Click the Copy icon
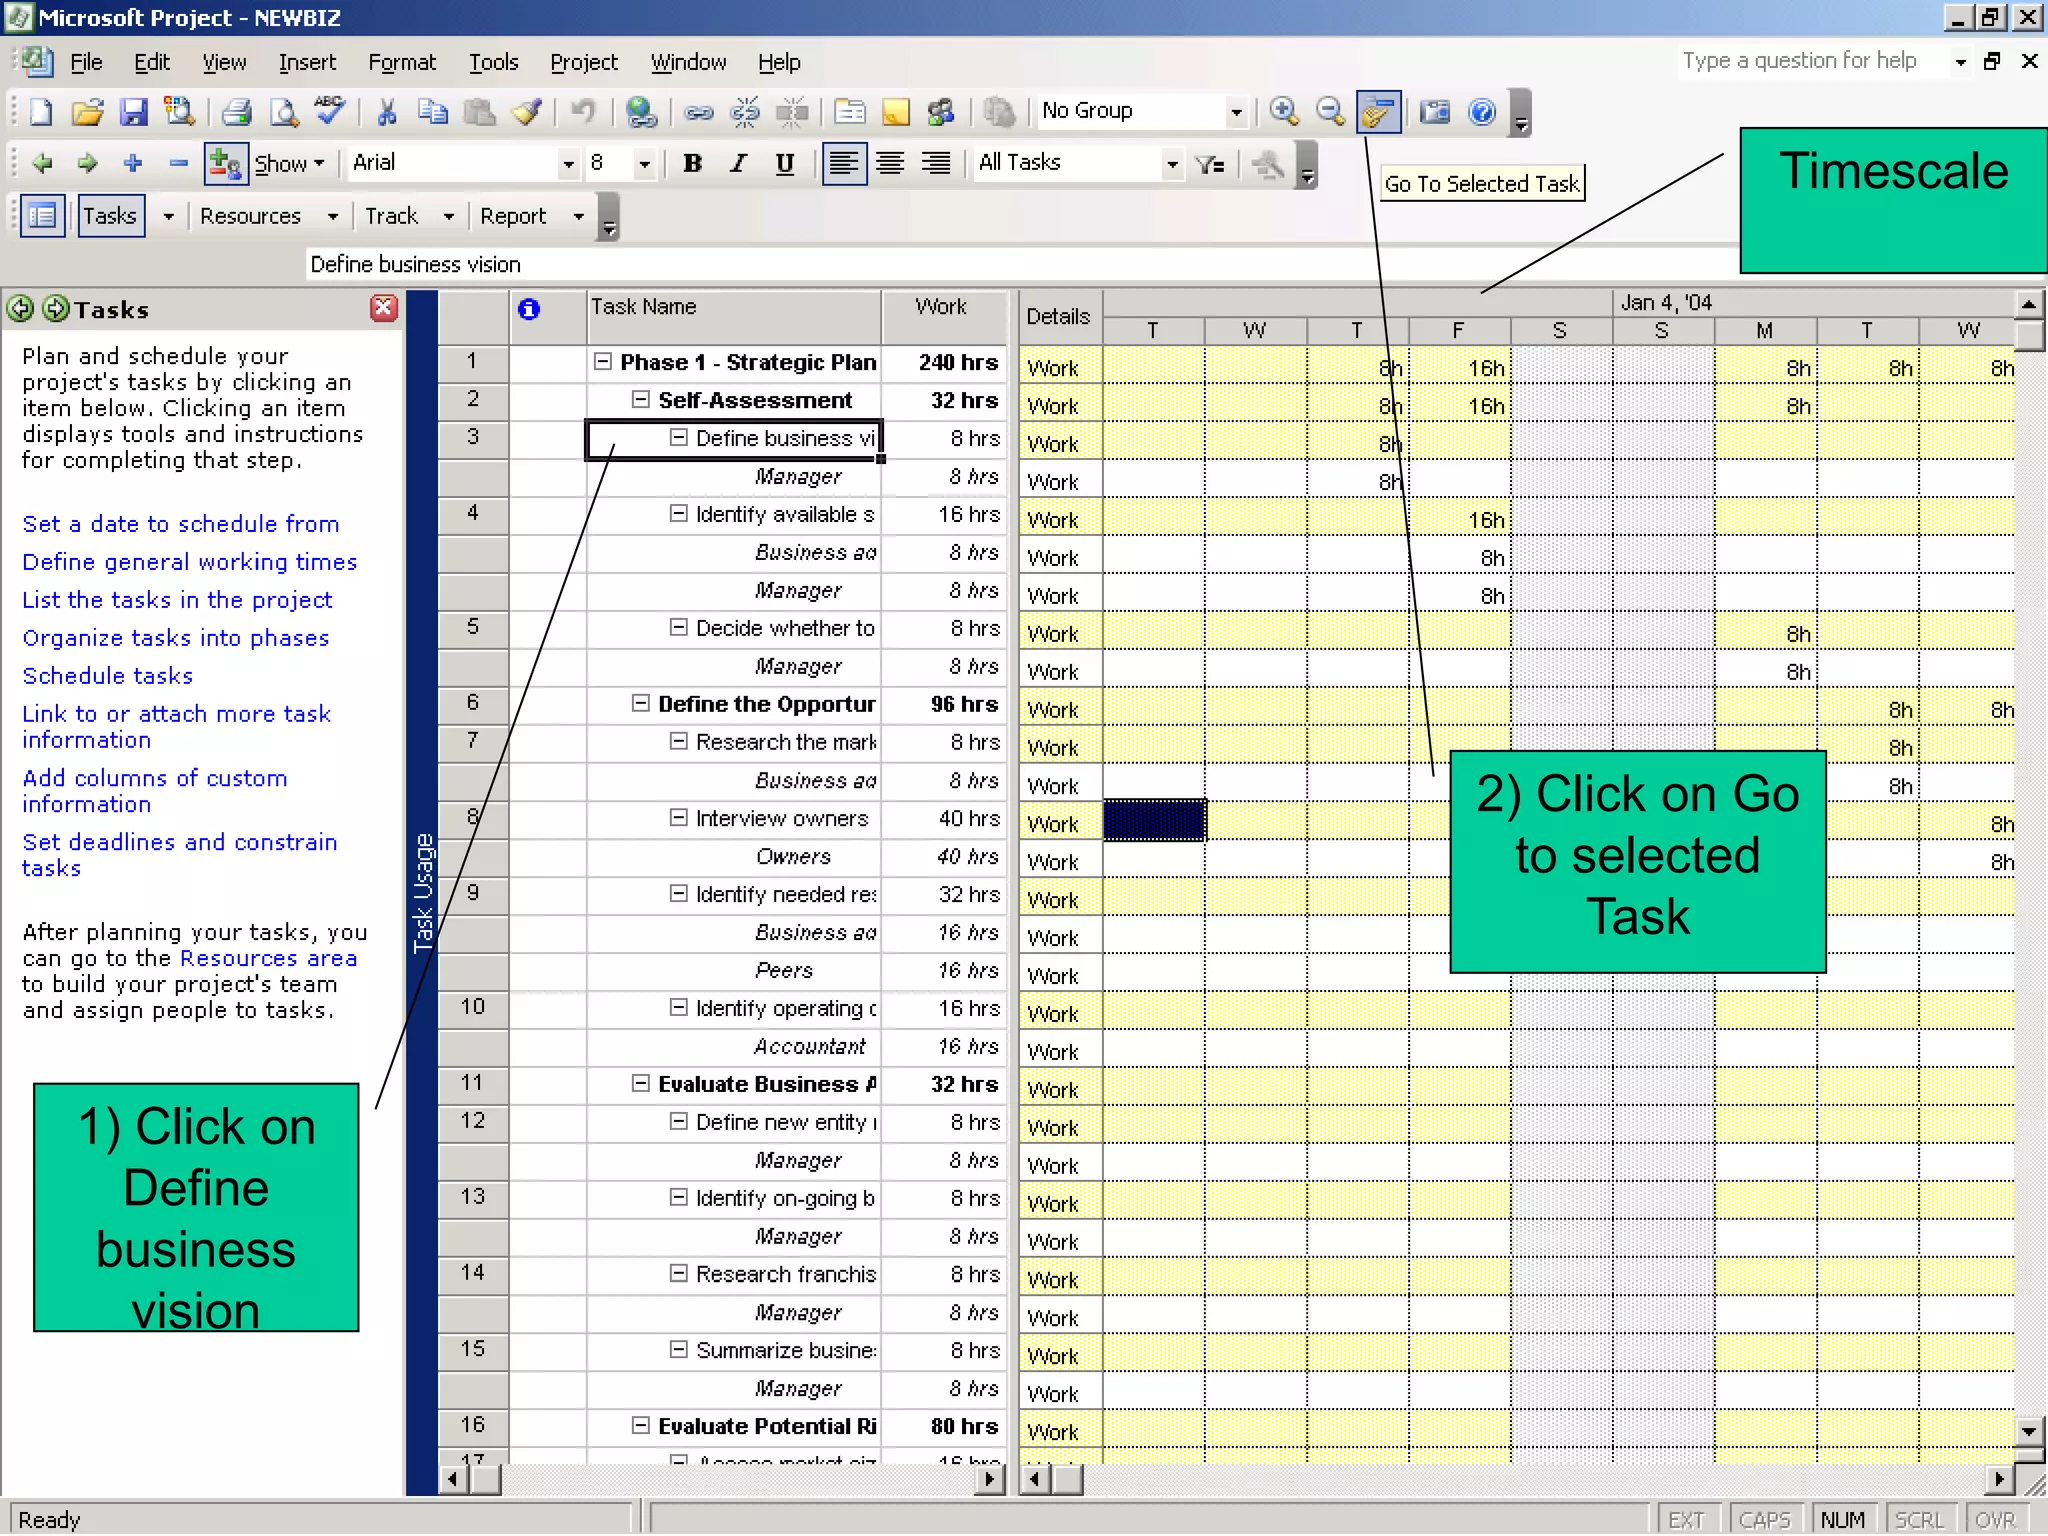This screenshot has height=1536, width=2048. (x=433, y=111)
